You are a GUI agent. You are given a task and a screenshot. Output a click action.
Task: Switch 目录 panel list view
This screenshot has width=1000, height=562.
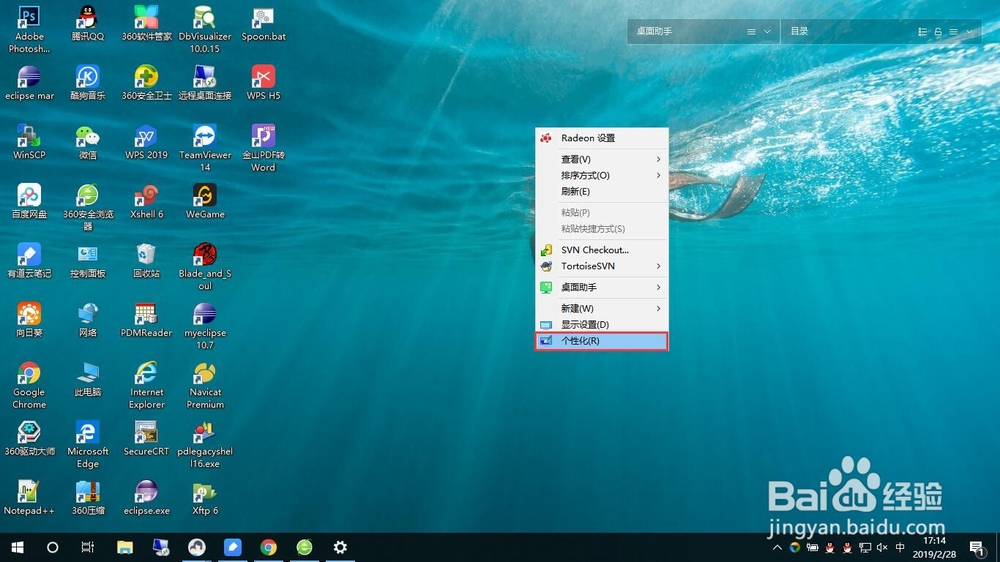click(x=922, y=31)
